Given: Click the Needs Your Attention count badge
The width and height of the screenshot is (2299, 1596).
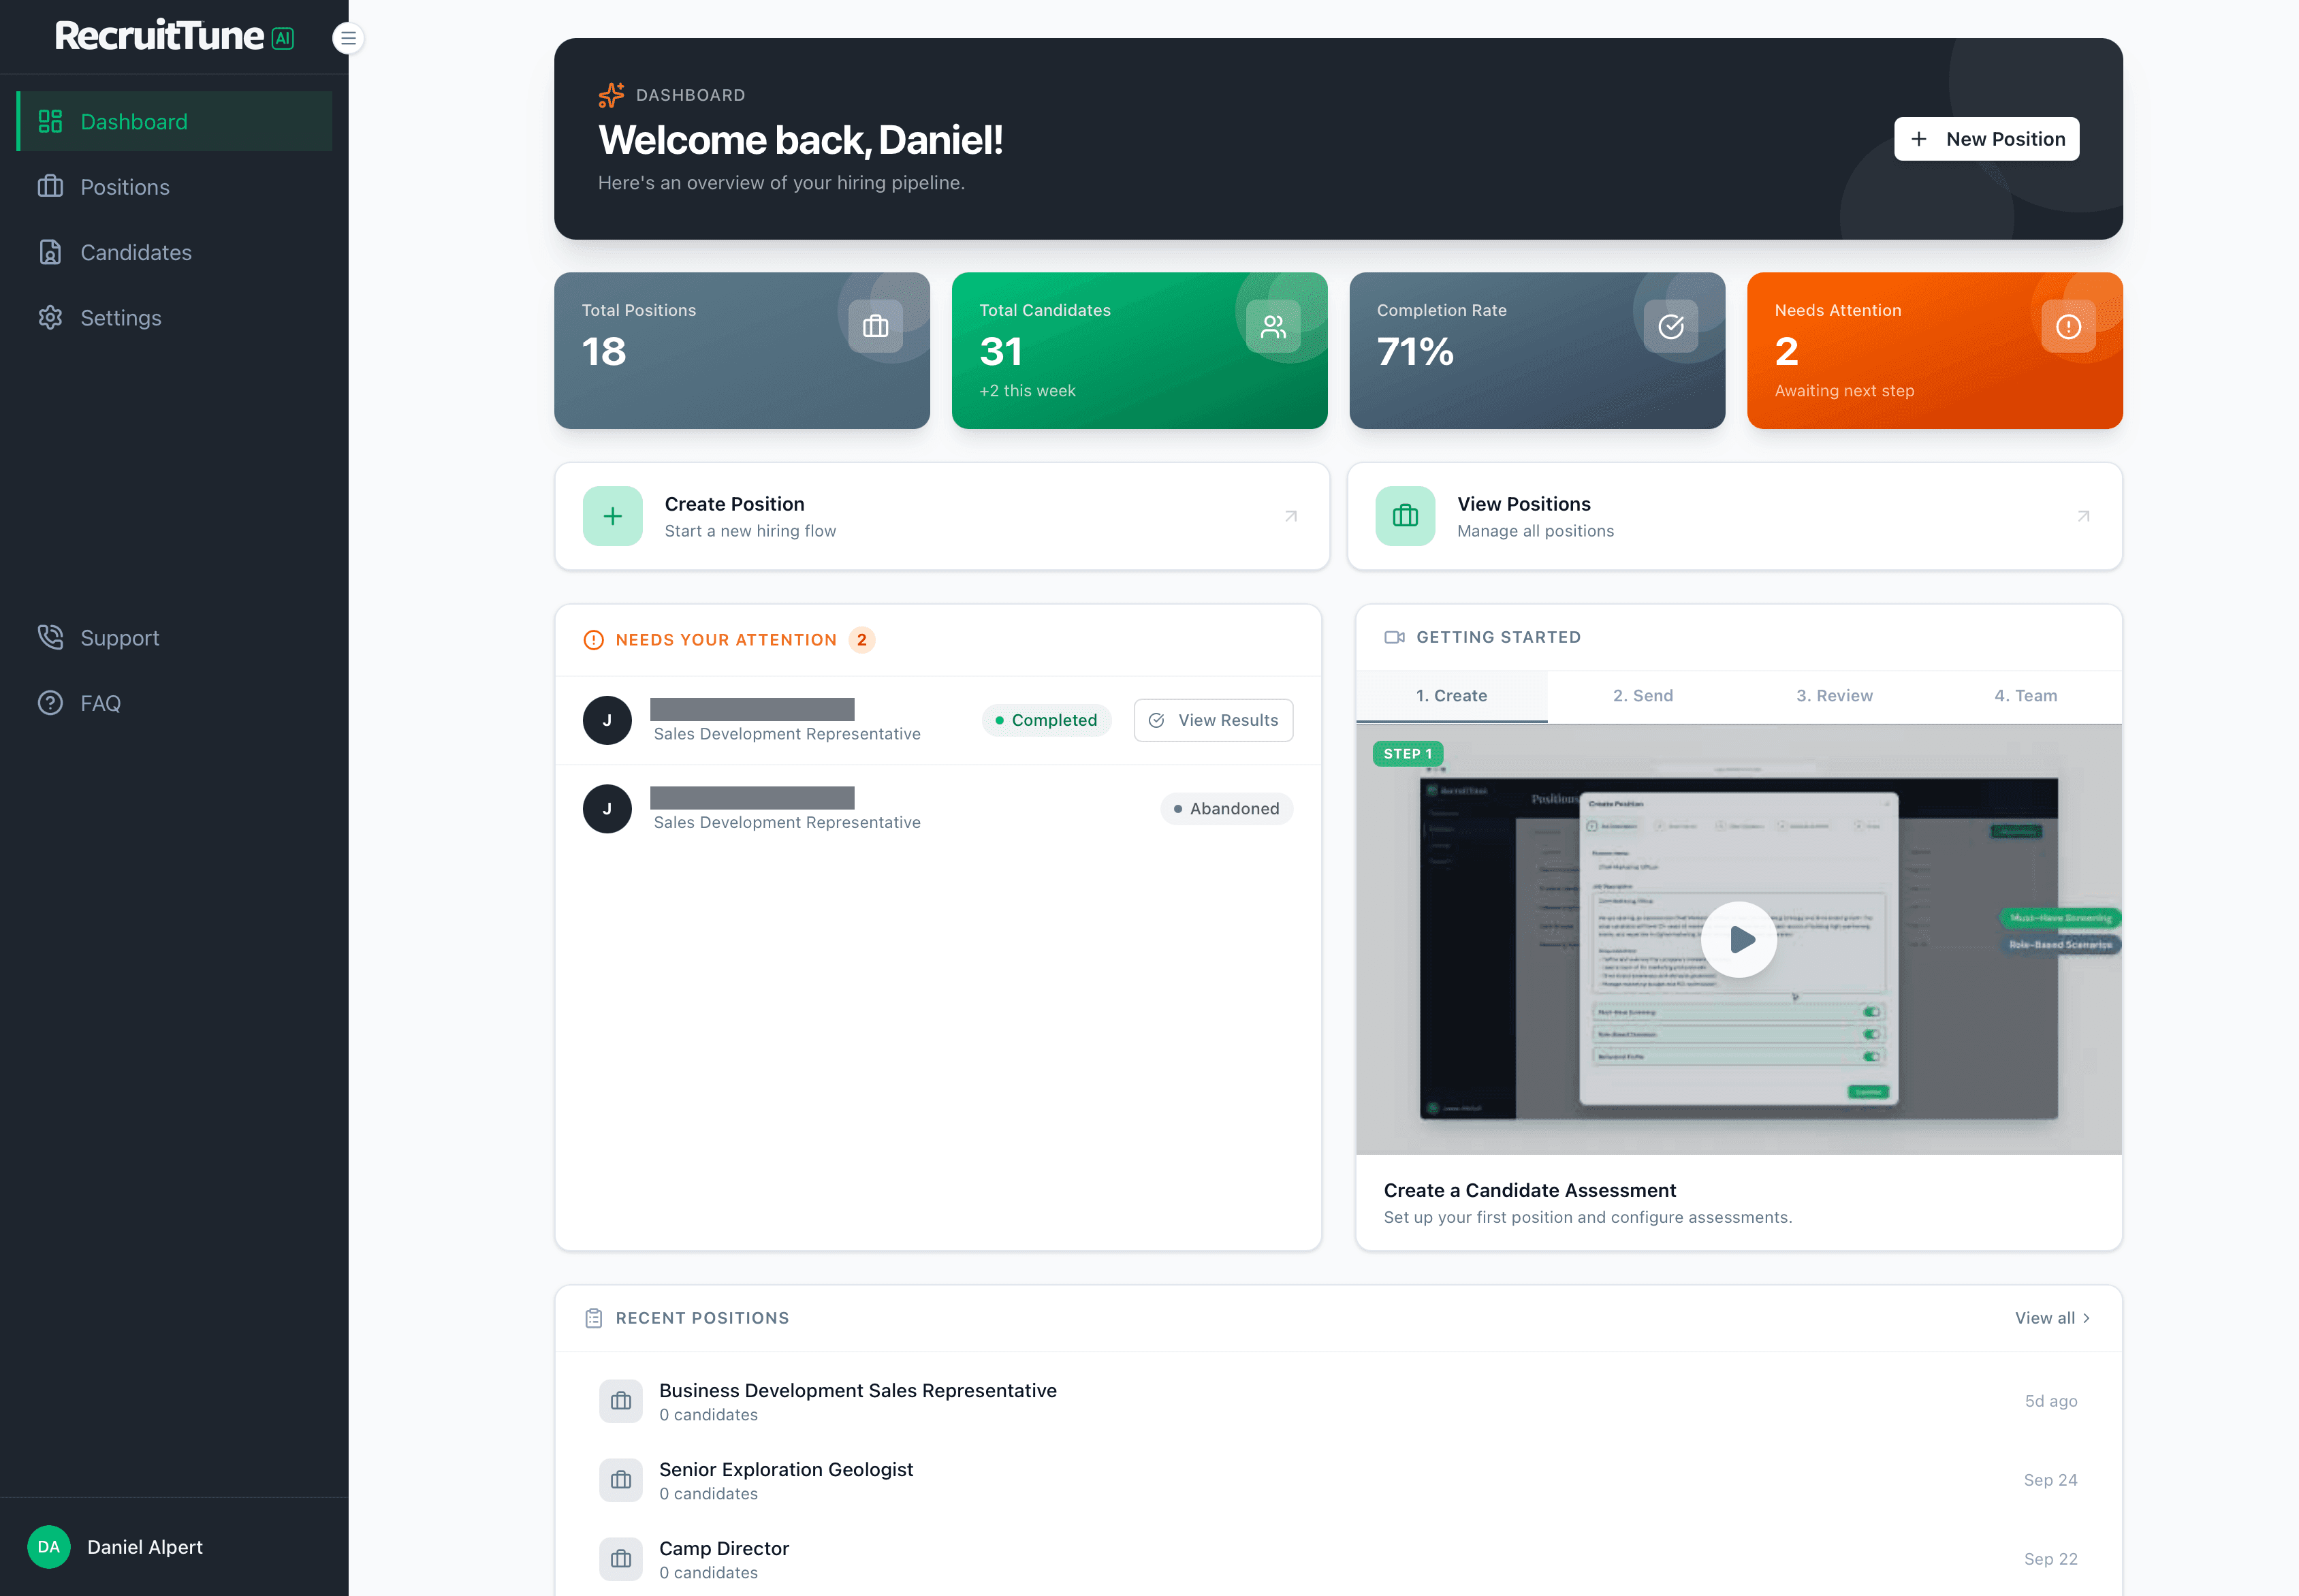Looking at the screenshot, I should click(x=861, y=640).
